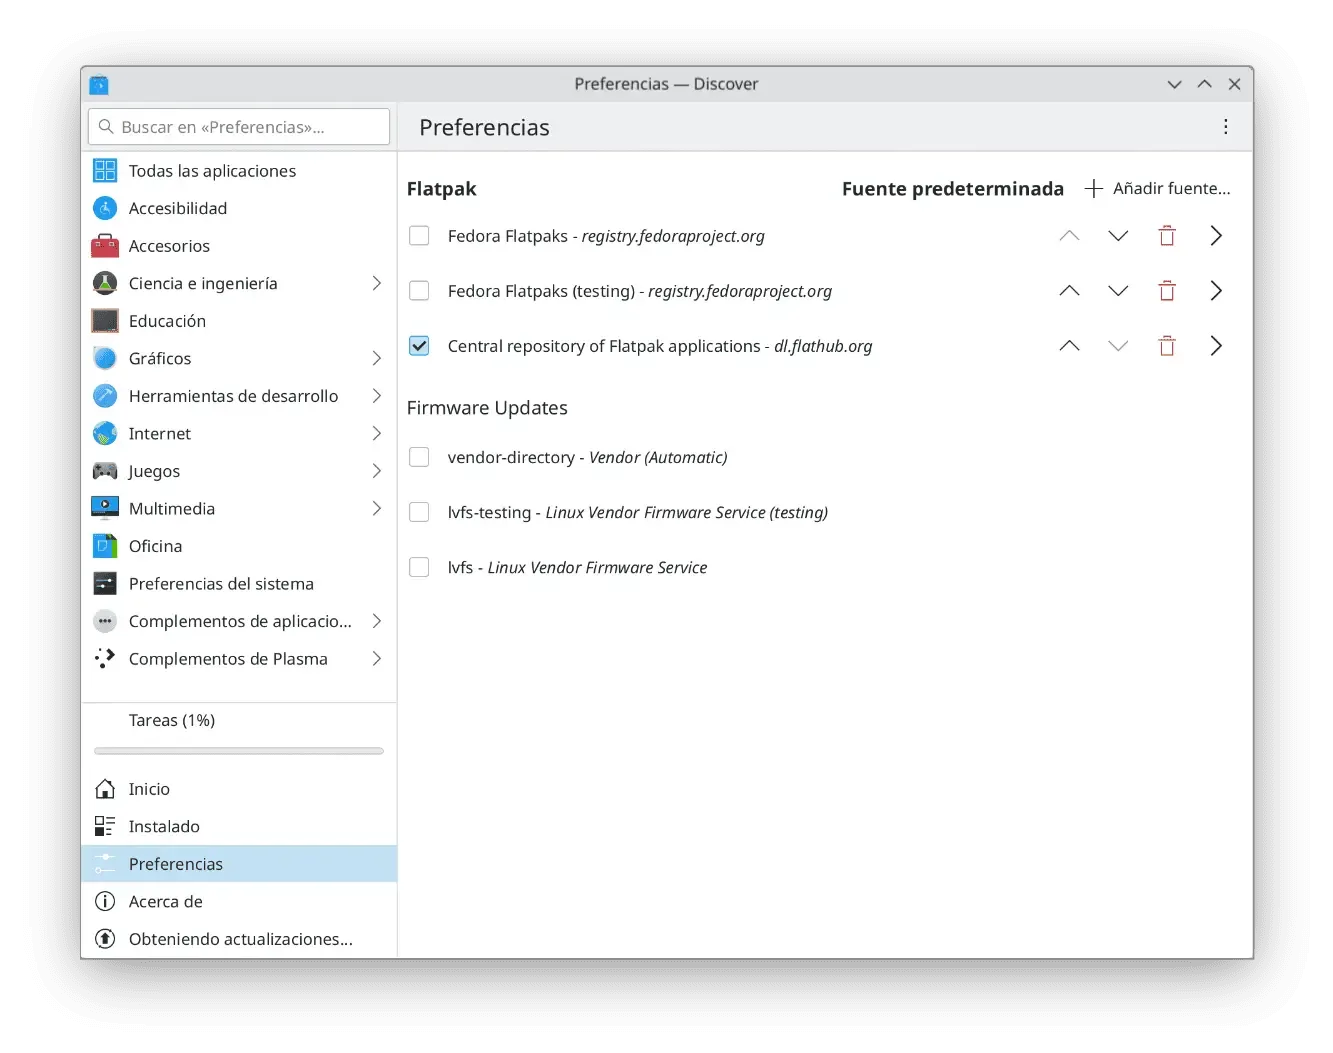Toggle the vendor-directory firmware source
This screenshot has width=1333, height=1053.
tap(419, 457)
